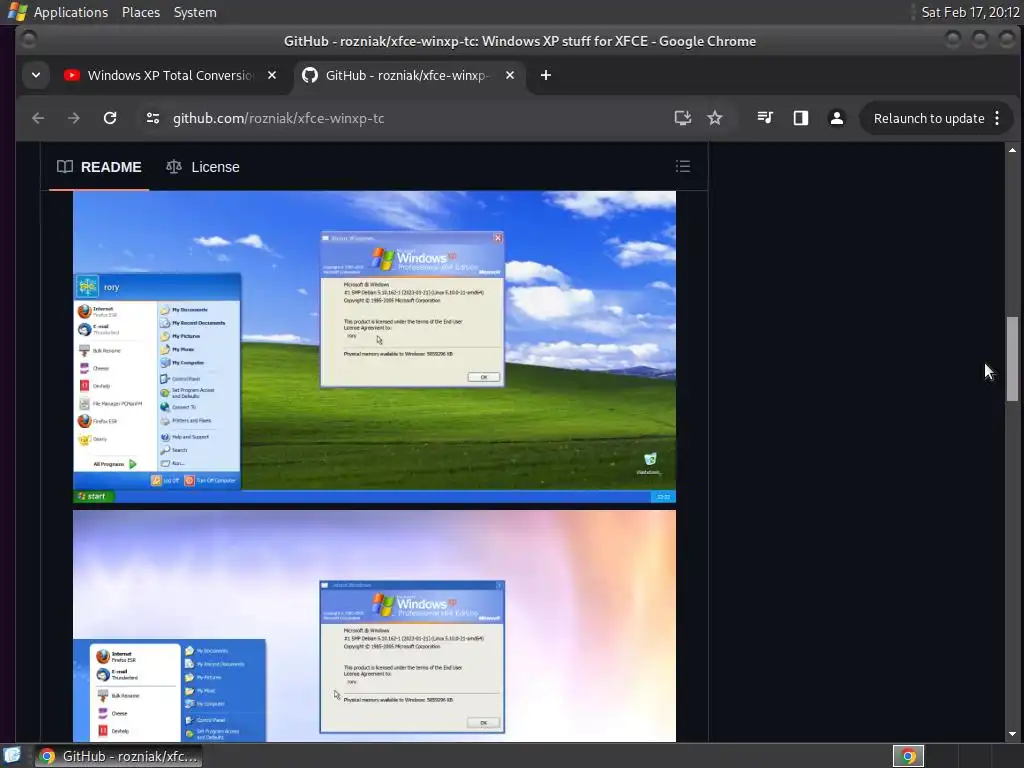Click the scrollbar up arrow
The width and height of the screenshot is (1024, 768).
pyautogui.click(x=1012, y=150)
